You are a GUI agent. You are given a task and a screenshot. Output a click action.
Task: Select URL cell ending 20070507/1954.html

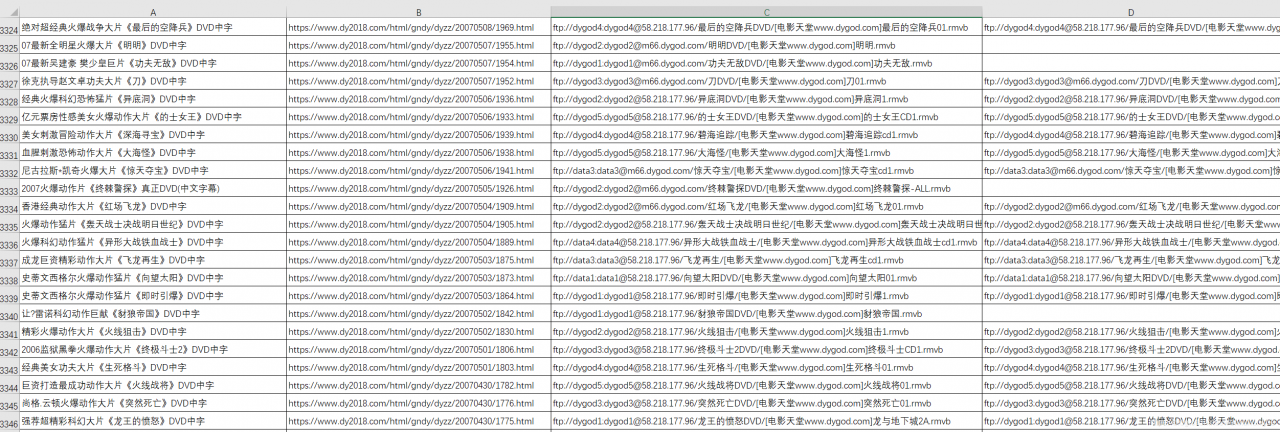point(418,63)
